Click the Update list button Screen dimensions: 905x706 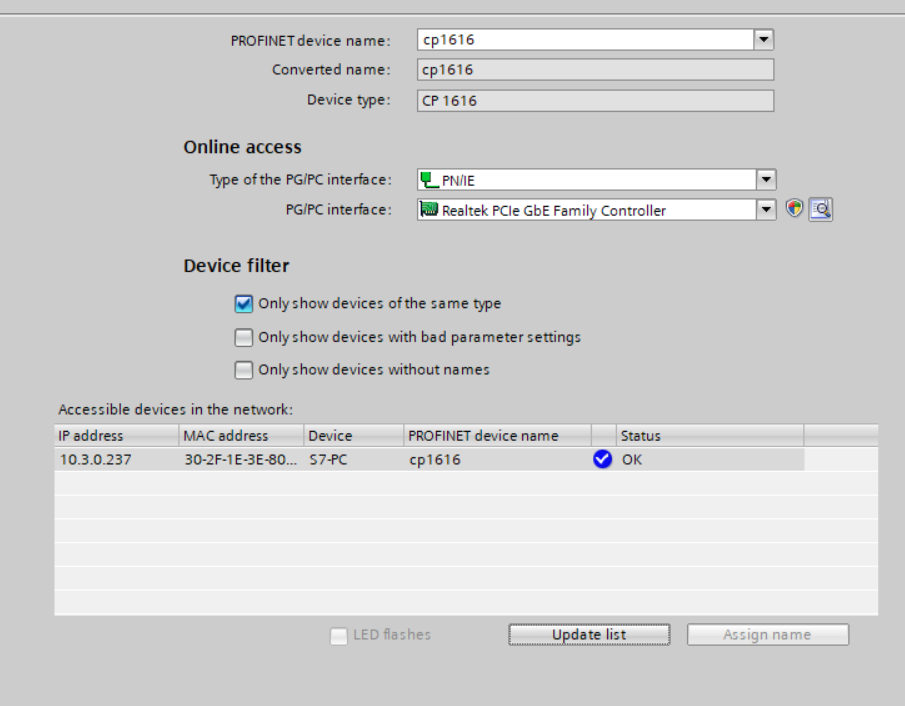(x=589, y=634)
